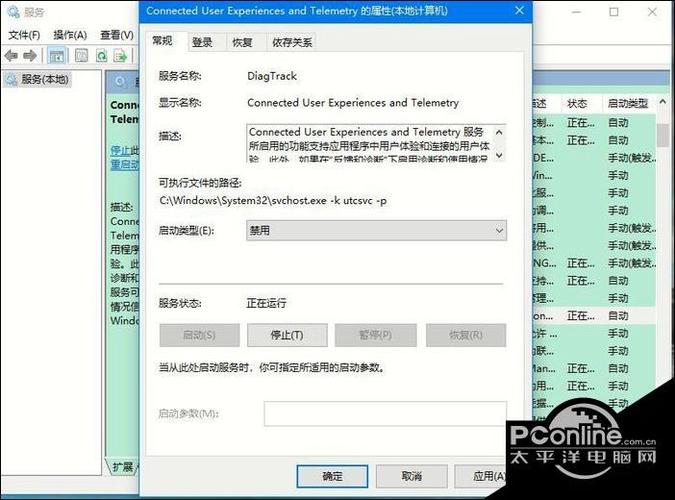Click the 'Man...' row with 自动 startup type
Viewport: 675px width, 500px height.
pyautogui.click(x=594, y=369)
